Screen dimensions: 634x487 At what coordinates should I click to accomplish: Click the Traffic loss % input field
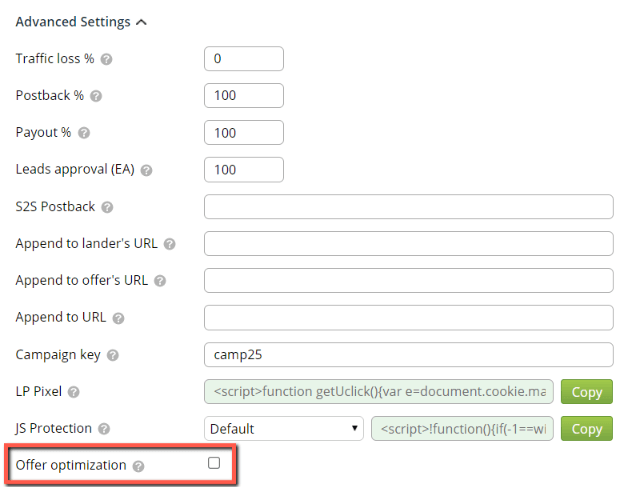tap(243, 59)
